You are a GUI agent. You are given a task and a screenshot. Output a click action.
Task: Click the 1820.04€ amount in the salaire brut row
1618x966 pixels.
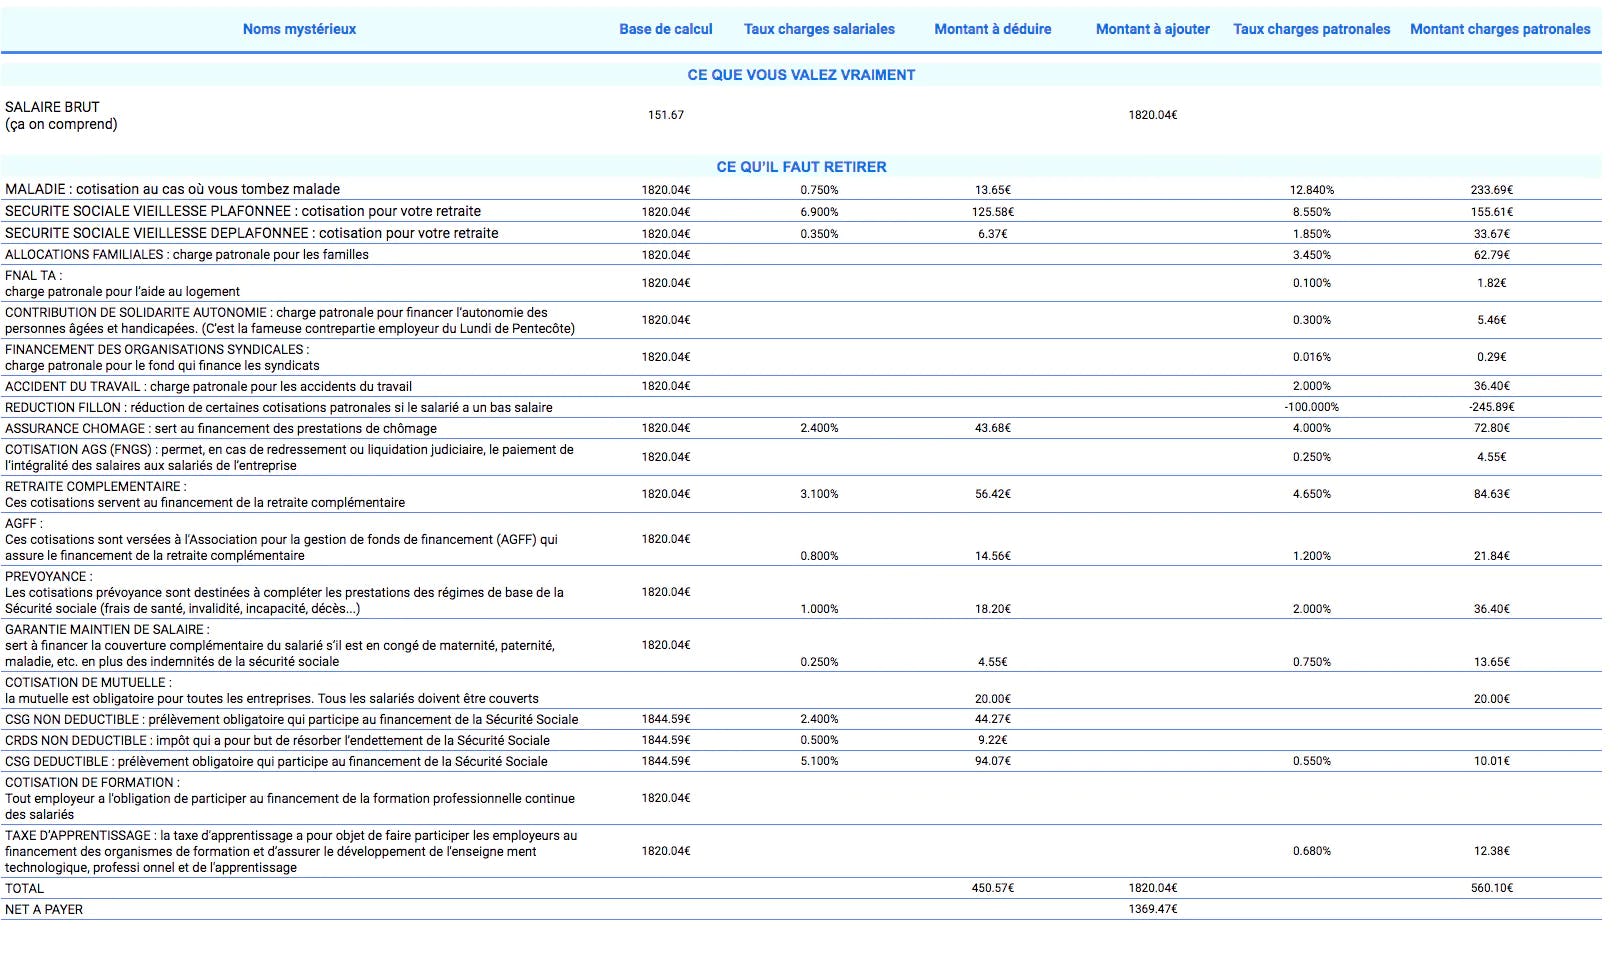click(1153, 115)
